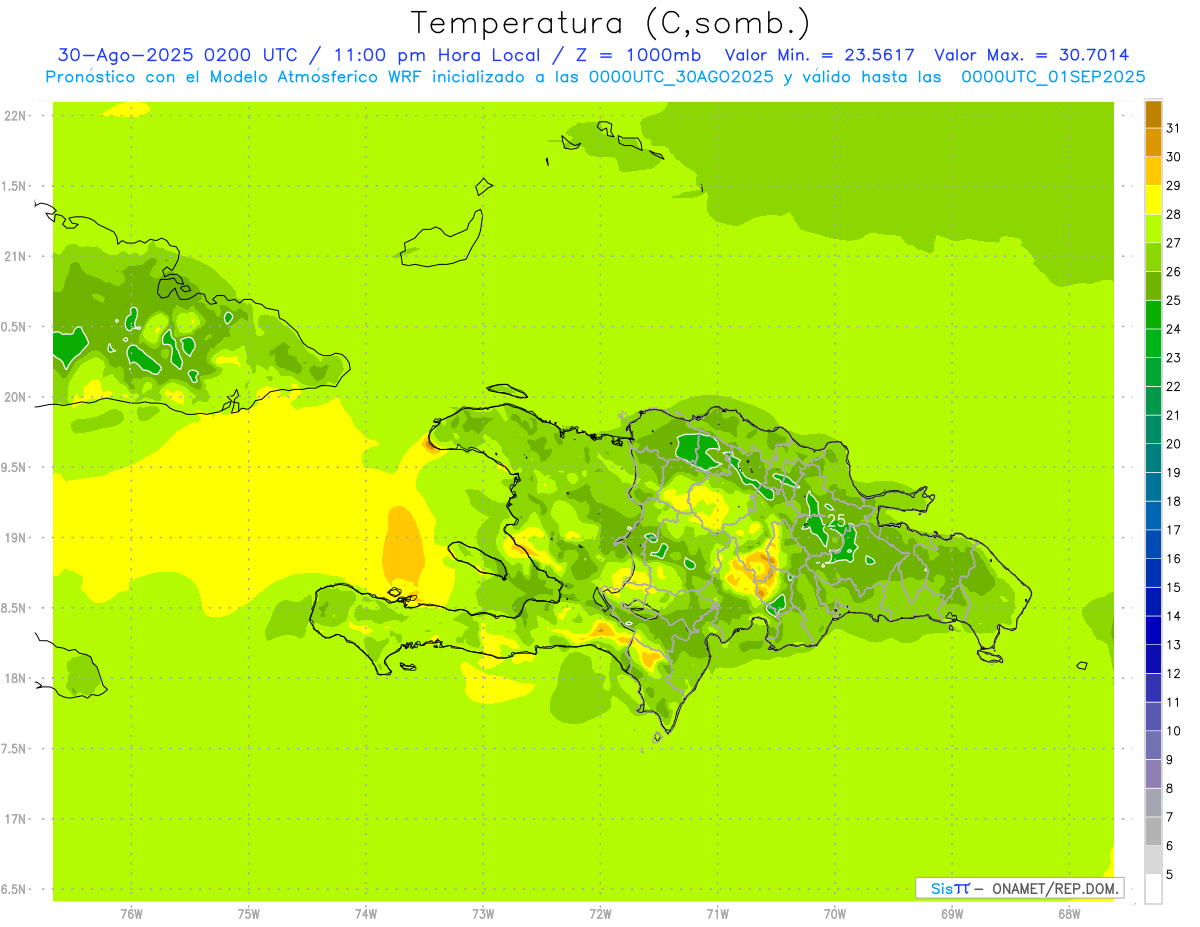The width and height of the screenshot is (1200, 927).
Task: Click the topmost dark orange legend swatch above 31
Action: [x=1153, y=114]
